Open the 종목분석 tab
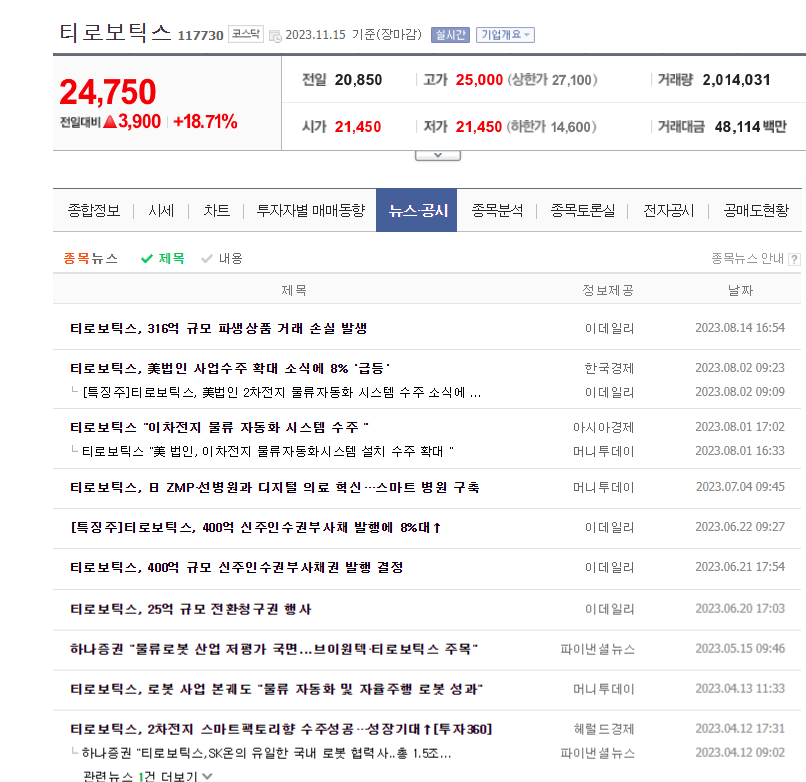 tap(497, 211)
